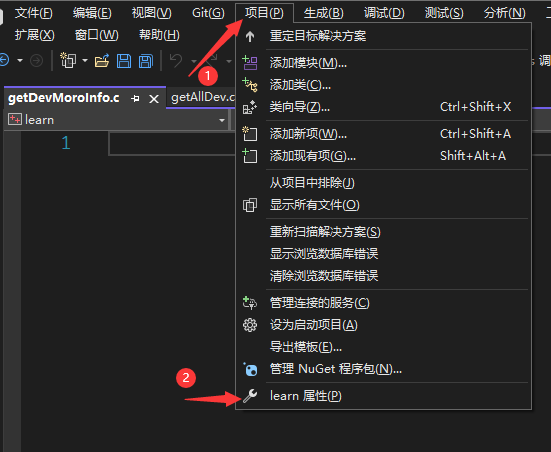This screenshot has height=452, width=551.
Task: Click the 项目(P) menu header
Action: [x=264, y=13]
